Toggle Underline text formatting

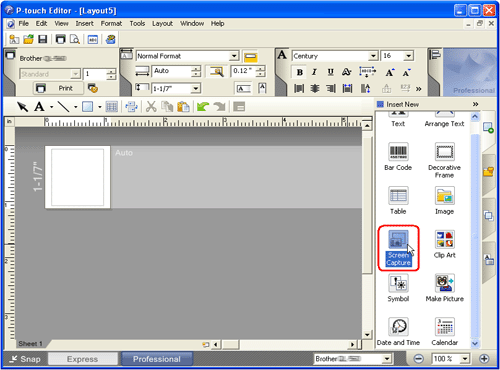[330, 72]
